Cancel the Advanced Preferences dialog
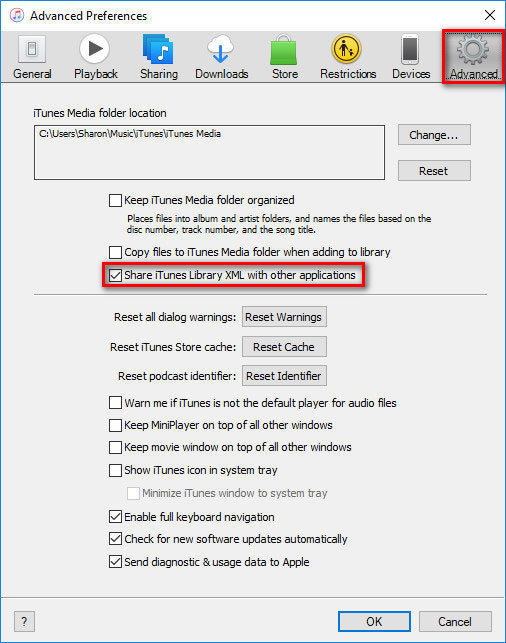506x643 pixels. click(x=455, y=622)
